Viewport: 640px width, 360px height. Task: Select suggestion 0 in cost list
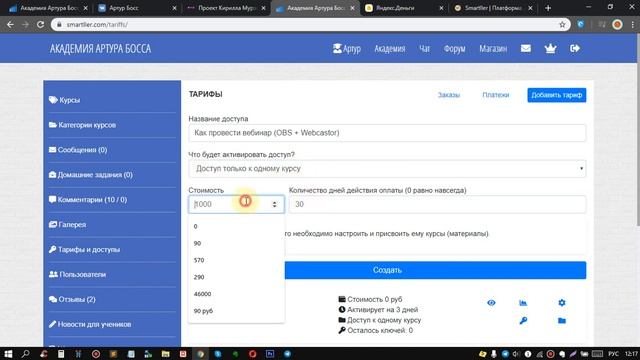coord(236,226)
